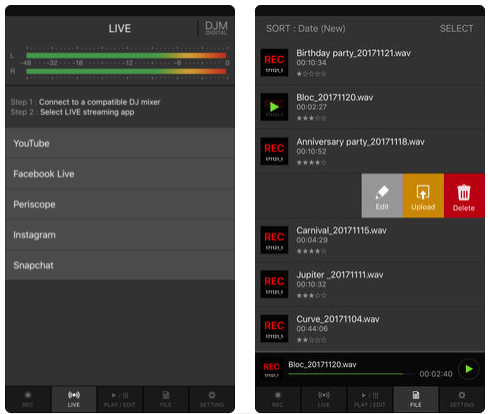
Task: Choose YouTube as streaming app
Action: [x=120, y=143]
